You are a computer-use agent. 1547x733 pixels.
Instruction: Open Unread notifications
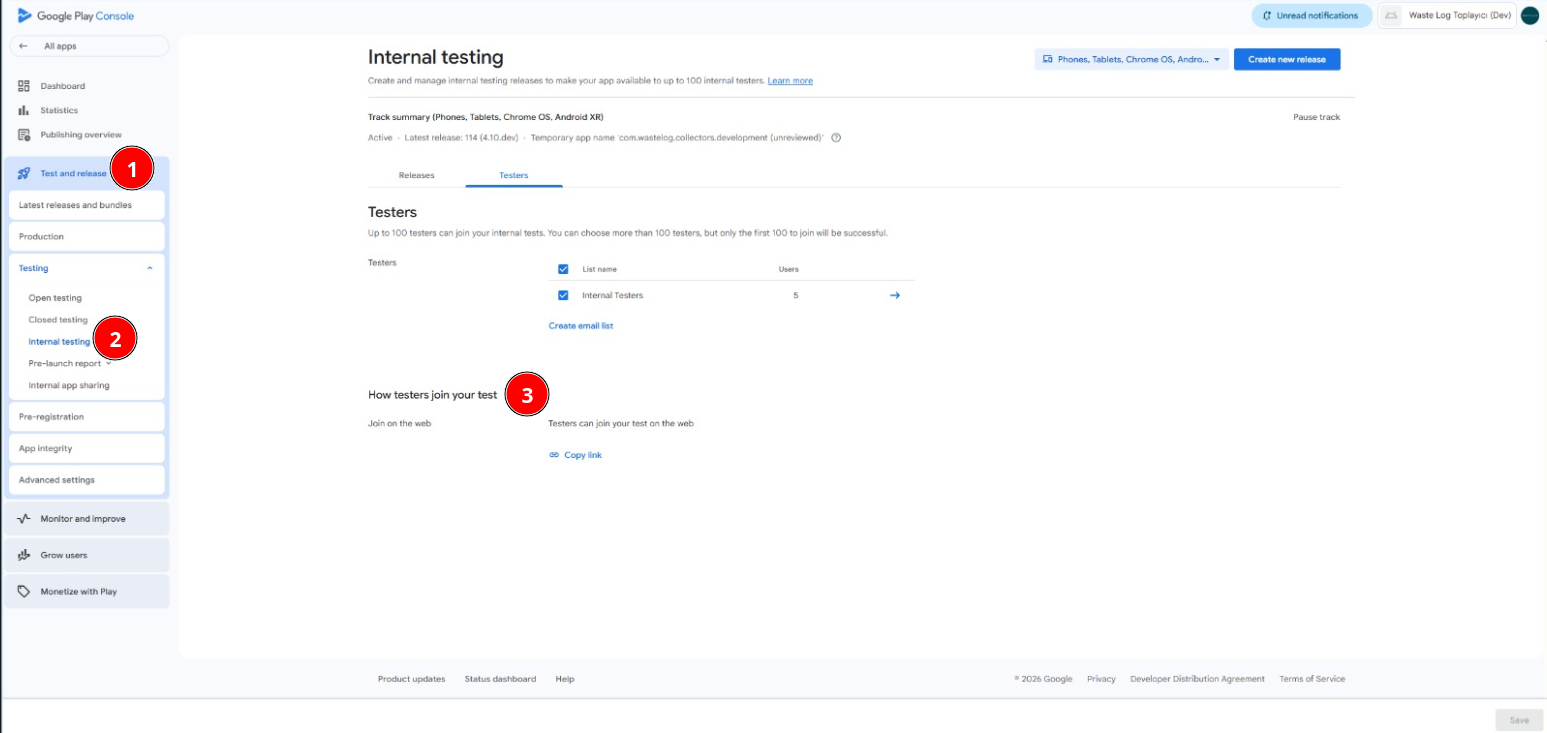(1310, 15)
